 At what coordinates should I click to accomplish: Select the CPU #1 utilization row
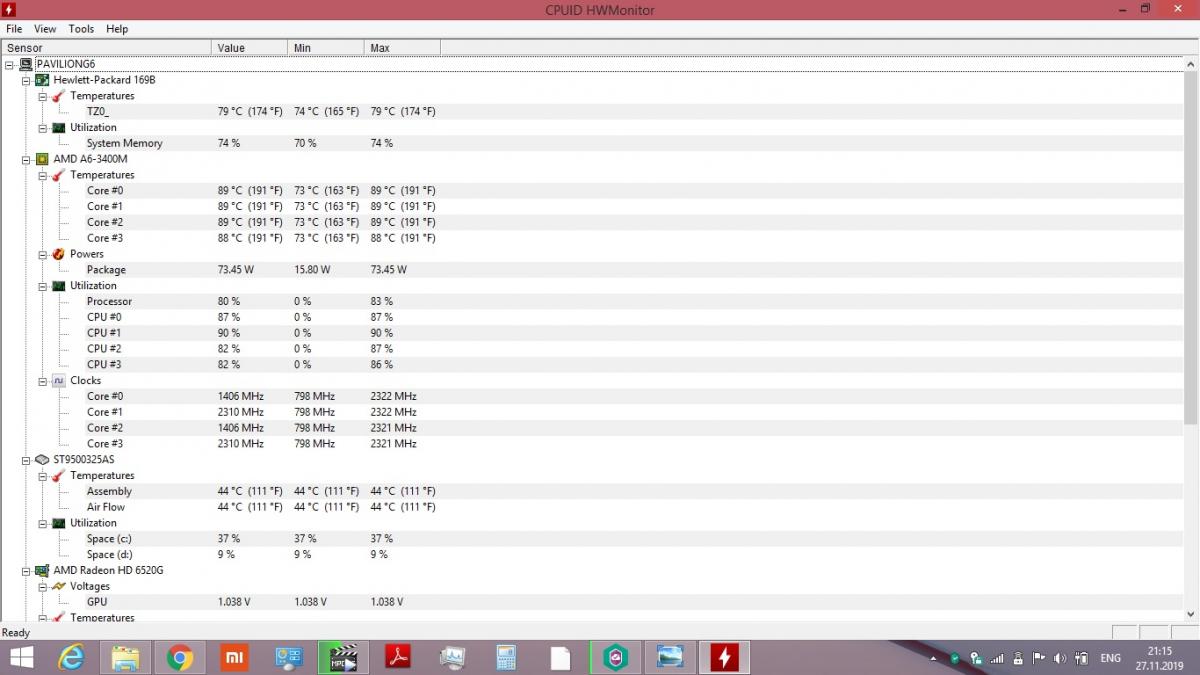click(x=590, y=333)
